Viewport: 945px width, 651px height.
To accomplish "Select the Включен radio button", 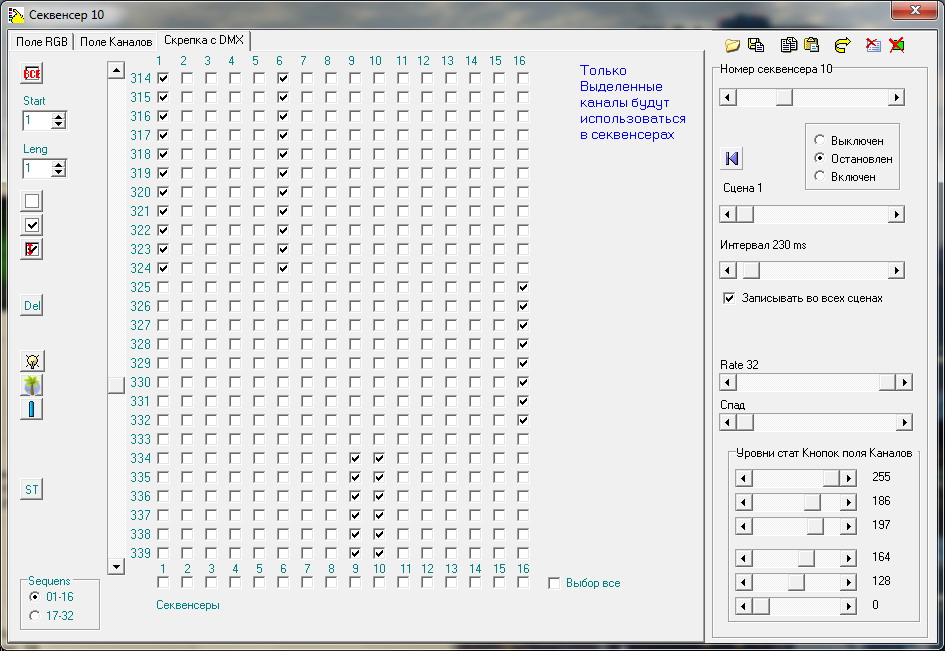I will click(819, 176).
